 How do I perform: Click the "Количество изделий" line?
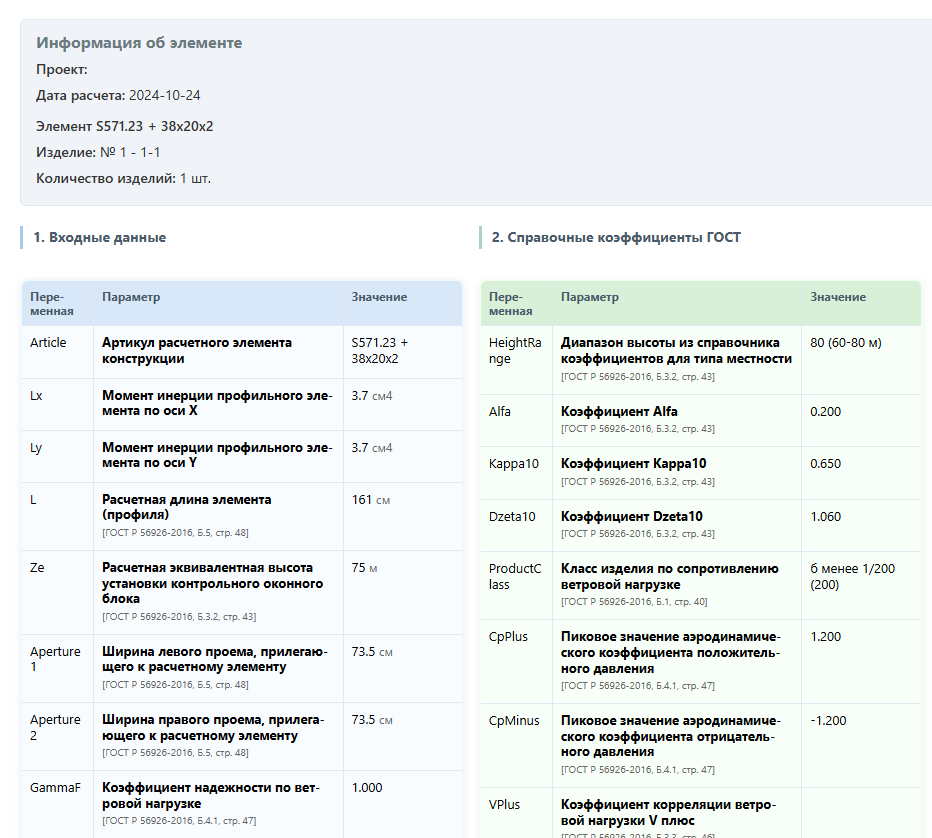pyautogui.click(x=123, y=179)
